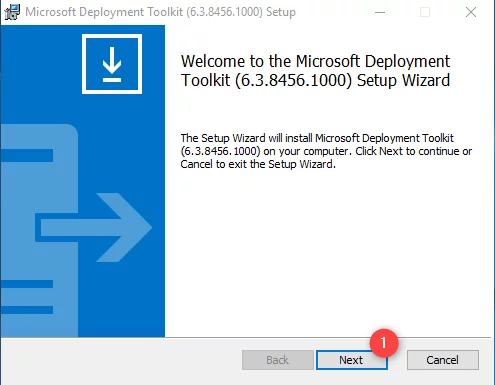495x385 pixels.
Task: Click the 'The Setup Wizard will install' paragraph
Action: [x=326, y=151]
